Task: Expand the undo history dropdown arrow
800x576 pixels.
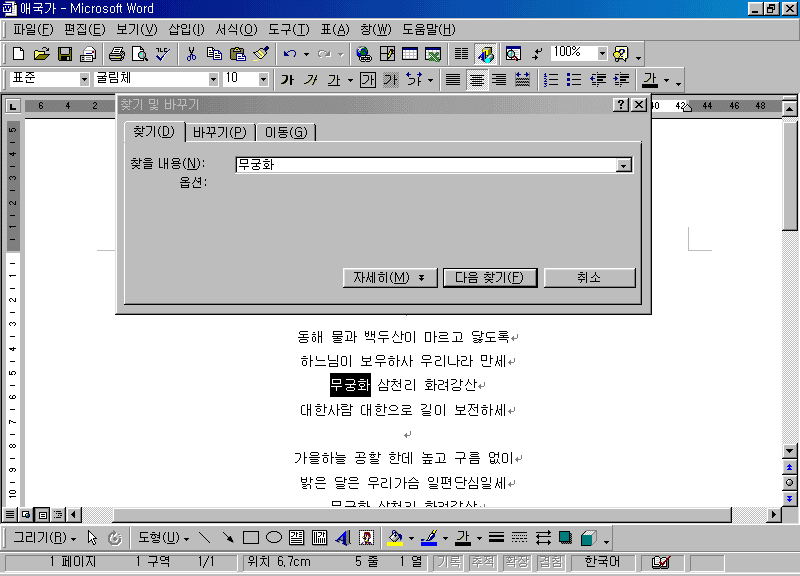Action: (306, 54)
